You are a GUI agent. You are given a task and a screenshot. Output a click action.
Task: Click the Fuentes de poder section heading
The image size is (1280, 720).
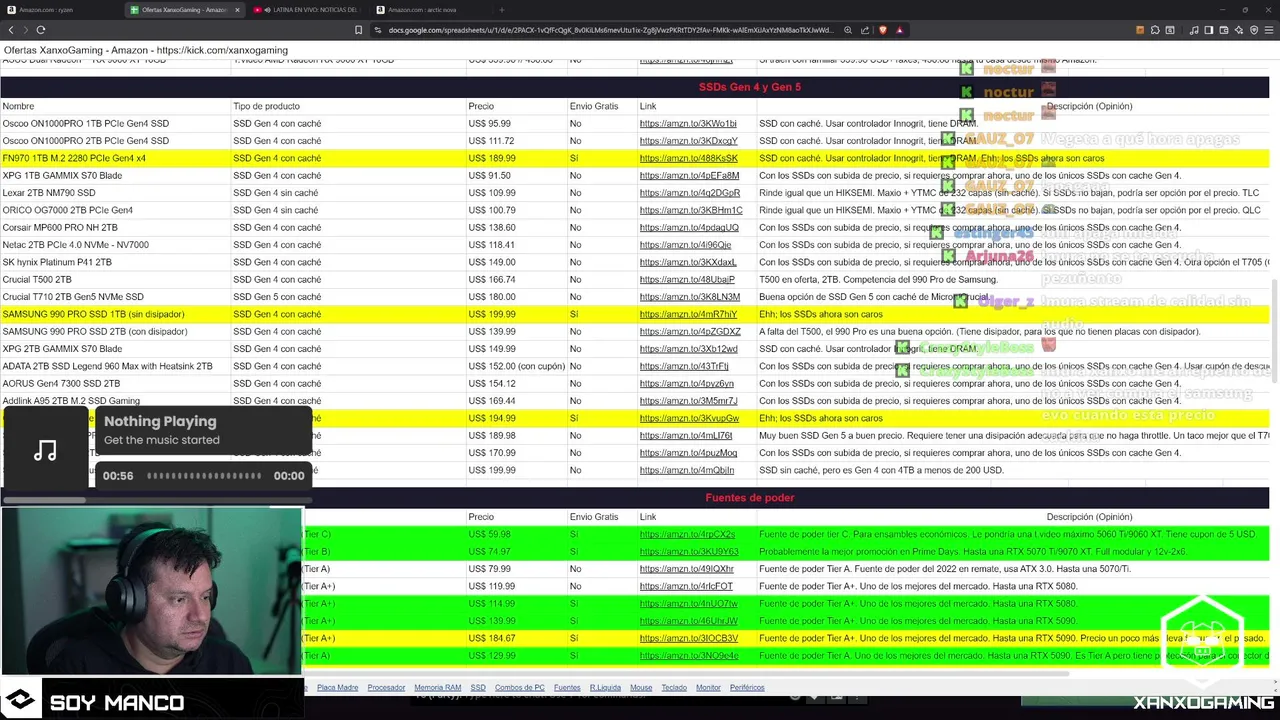pos(749,497)
